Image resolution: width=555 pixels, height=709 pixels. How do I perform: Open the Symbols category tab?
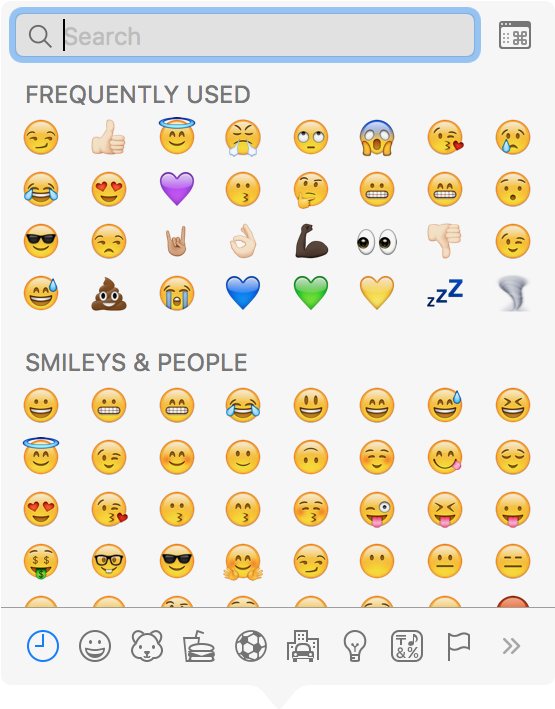407,646
